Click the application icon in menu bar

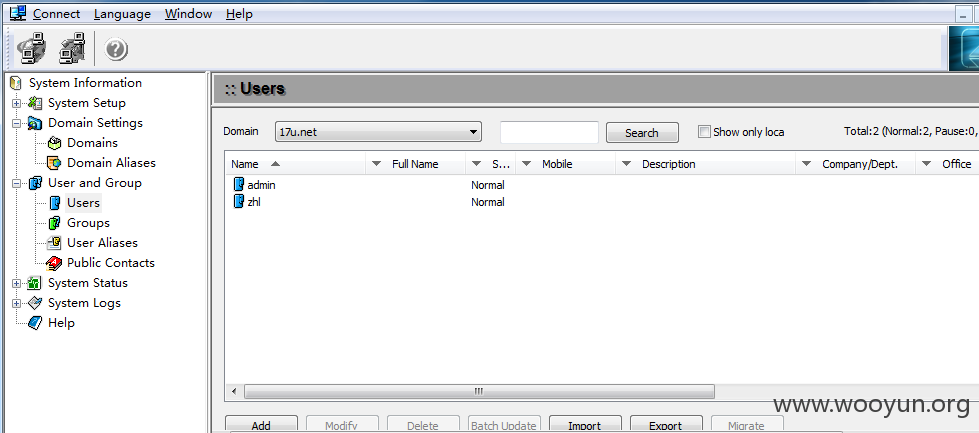(x=18, y=12)
